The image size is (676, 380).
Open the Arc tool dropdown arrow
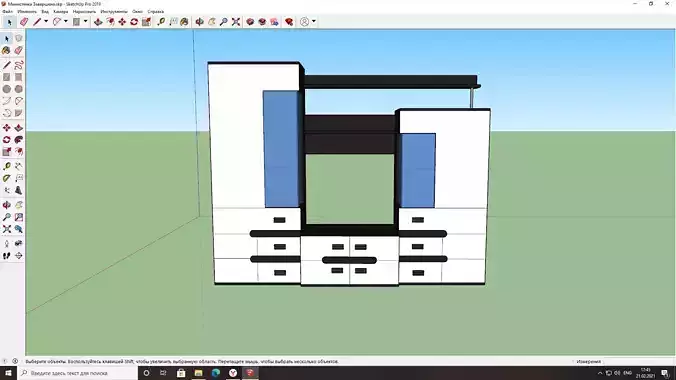tap(66, 22)
